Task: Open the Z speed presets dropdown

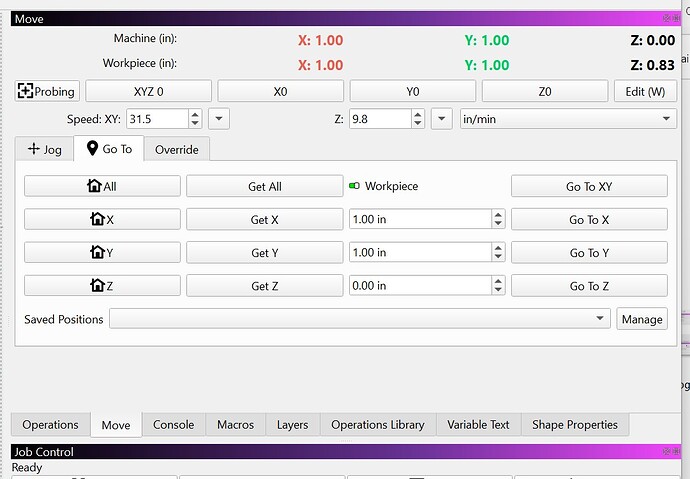Action: (442, 119)
